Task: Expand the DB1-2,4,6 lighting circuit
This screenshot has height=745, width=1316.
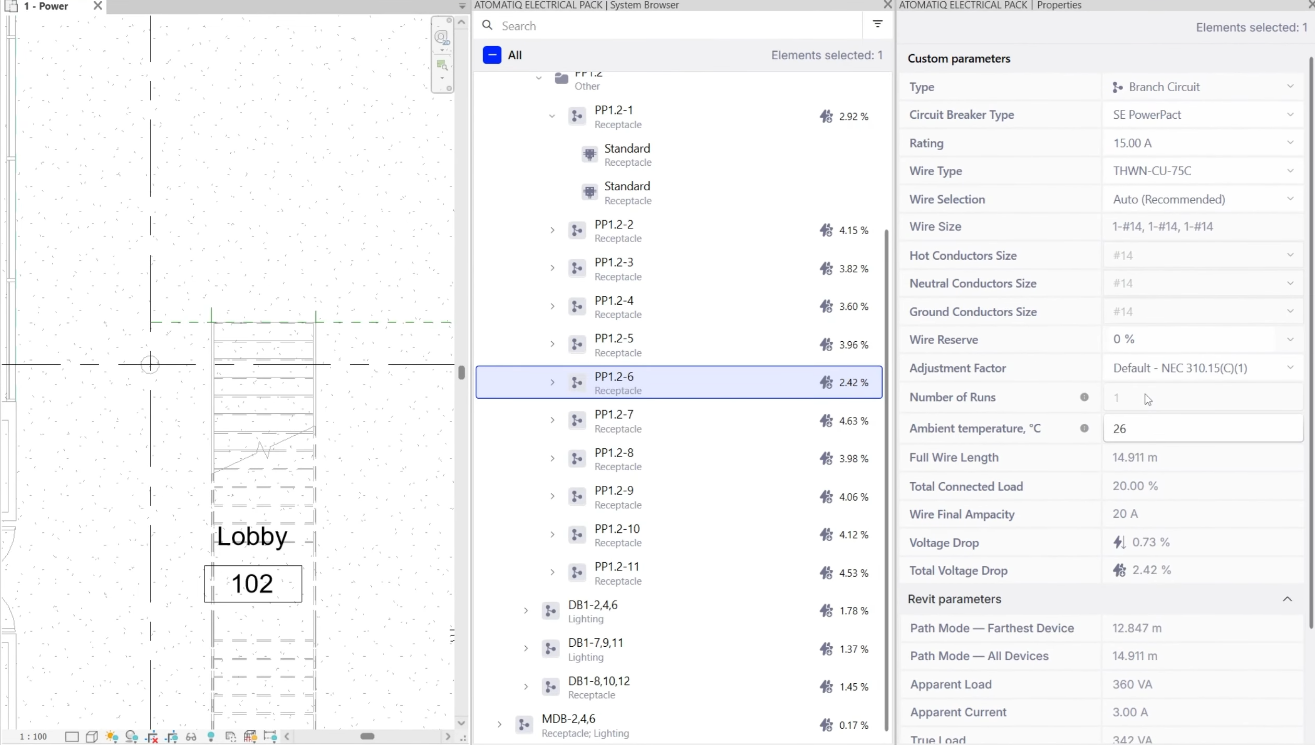Action: pos(526,610)
